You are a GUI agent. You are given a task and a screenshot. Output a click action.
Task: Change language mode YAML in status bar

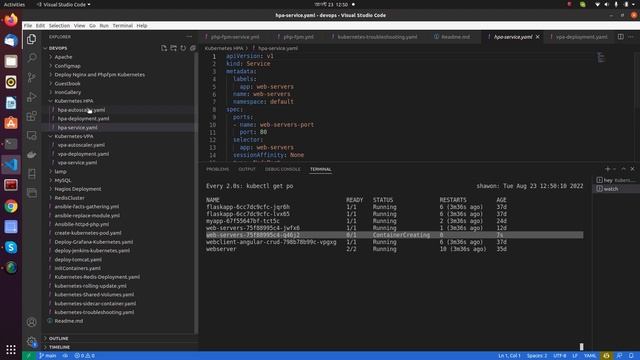point(590,356)
